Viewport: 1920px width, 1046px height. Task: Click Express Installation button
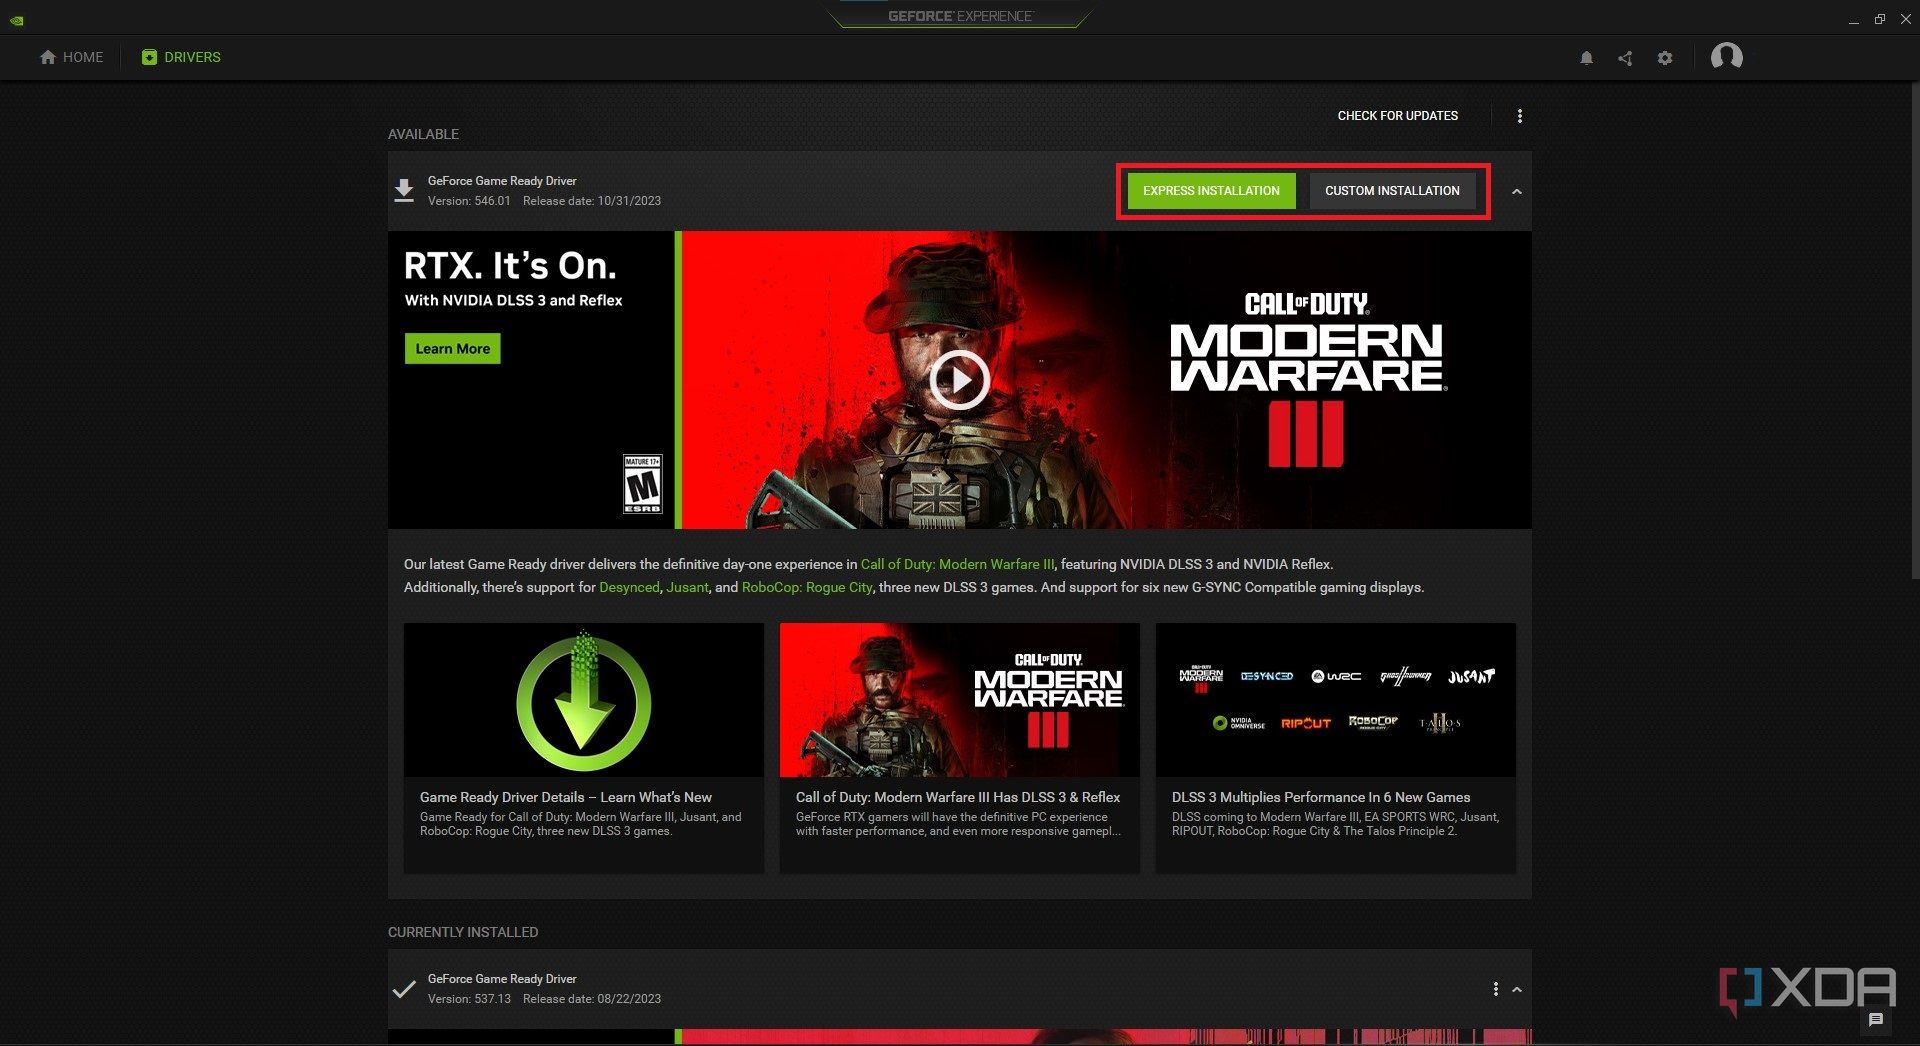point(1211,191)
